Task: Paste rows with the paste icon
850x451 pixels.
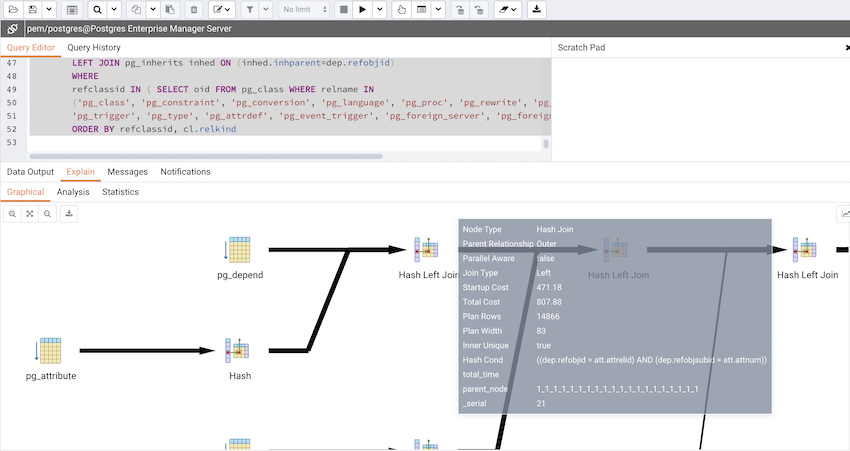Action: (170, 9)
